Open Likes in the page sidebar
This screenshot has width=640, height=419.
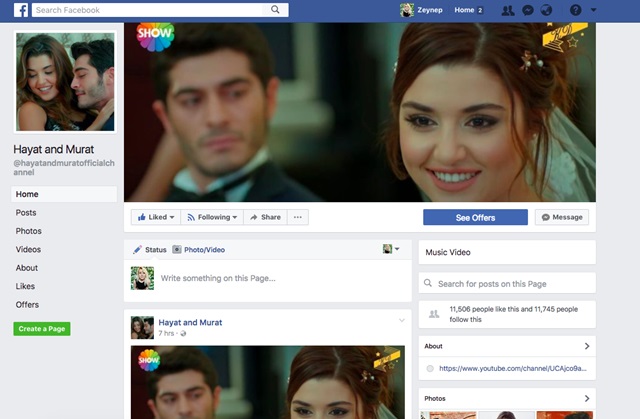(x=25, y=286)
